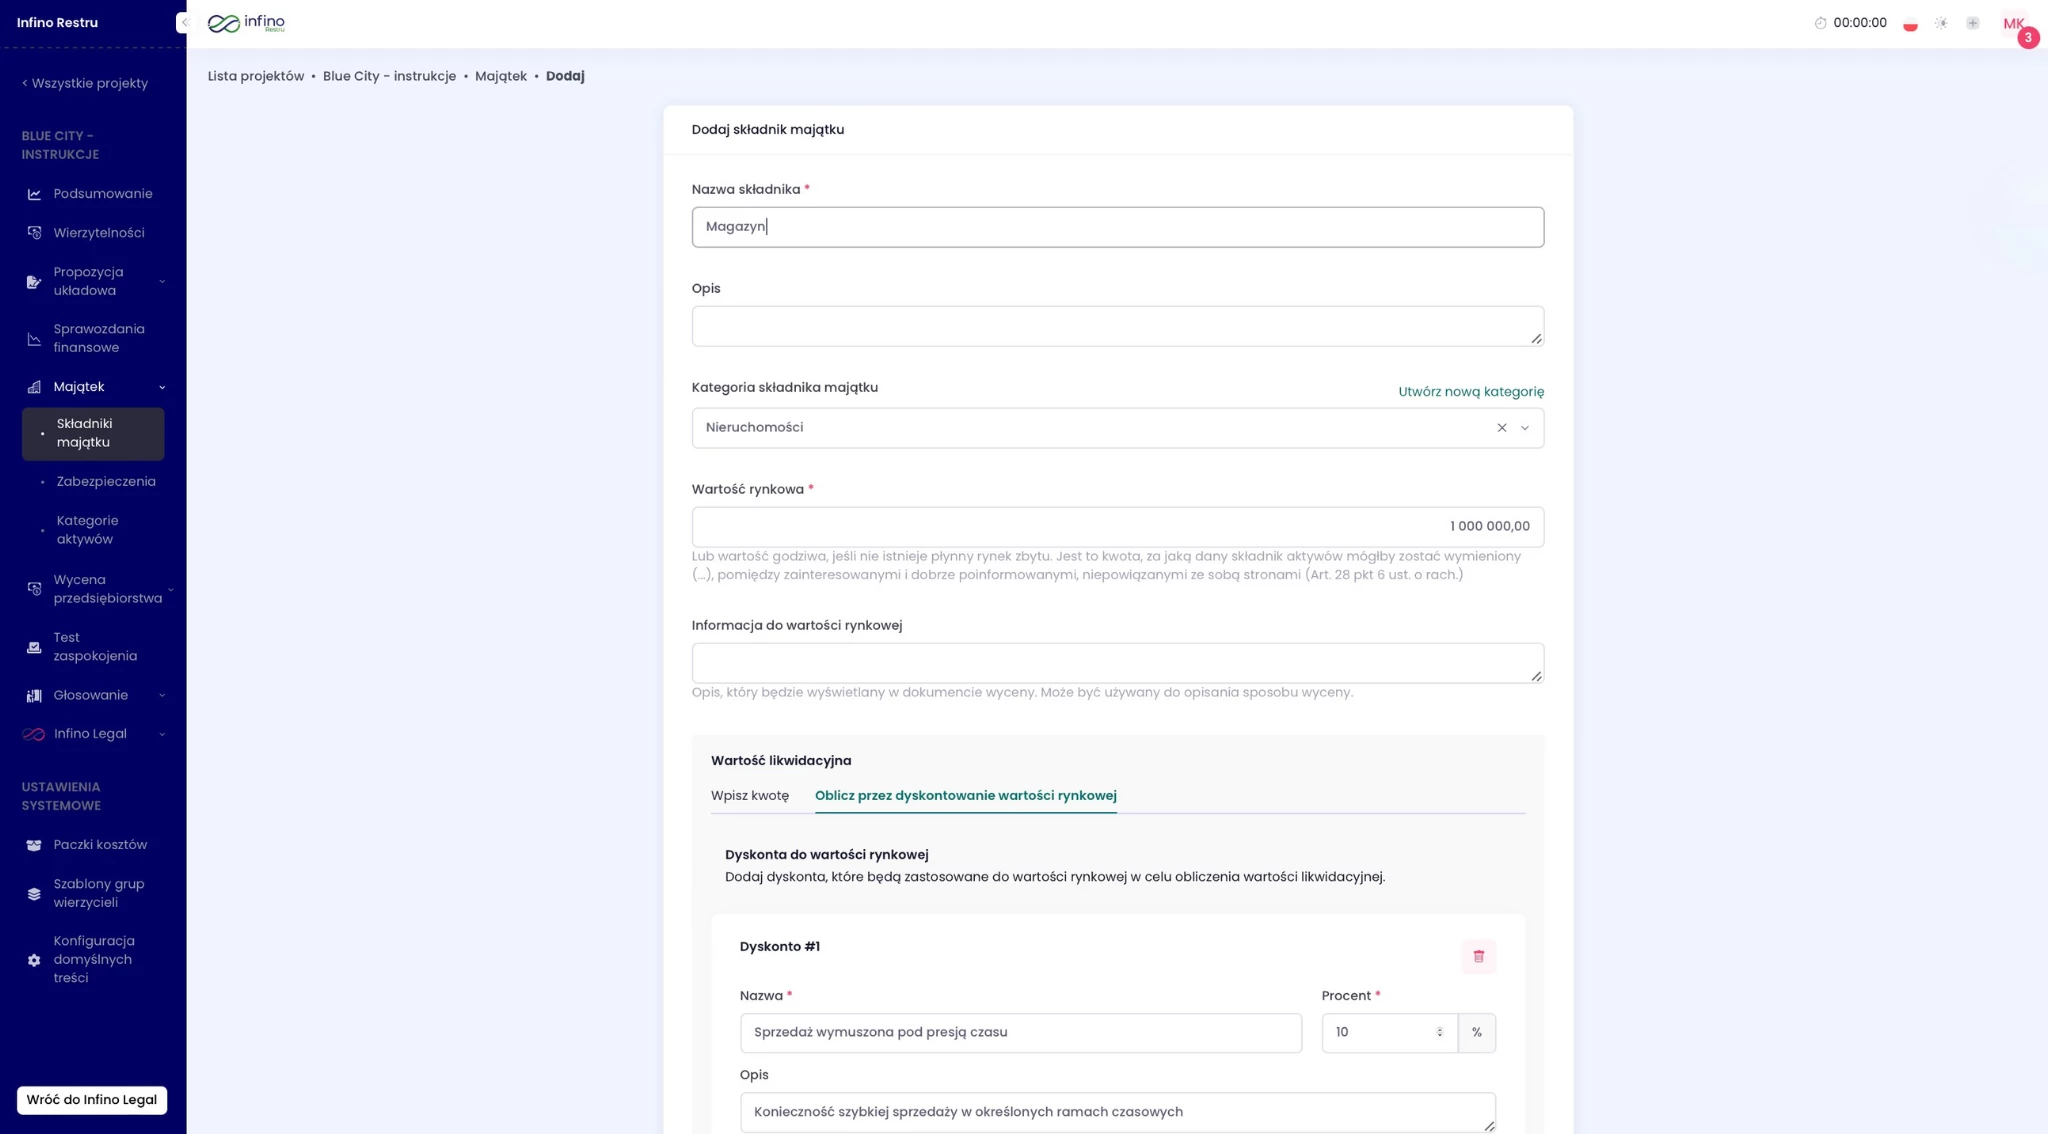Image resolution: width=2048 pixels, height=1134 pixels.
Task: Click the Infino logo in header
Action: point(246,23)
